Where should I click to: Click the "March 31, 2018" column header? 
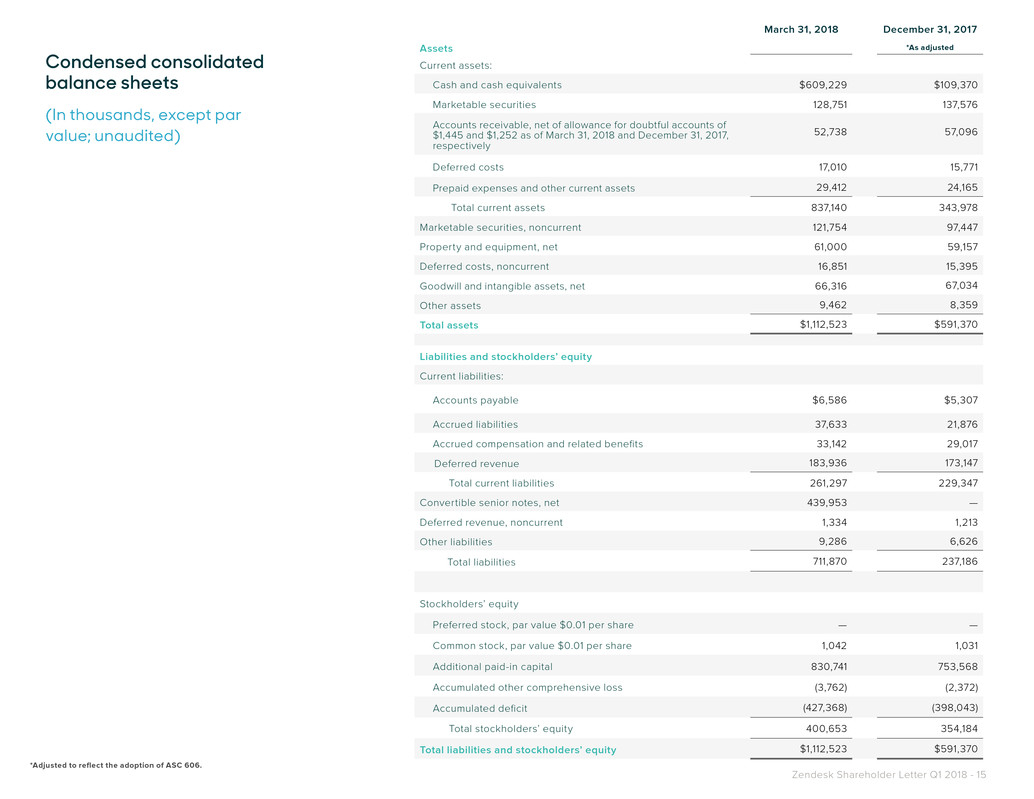(x=800, y=29)
